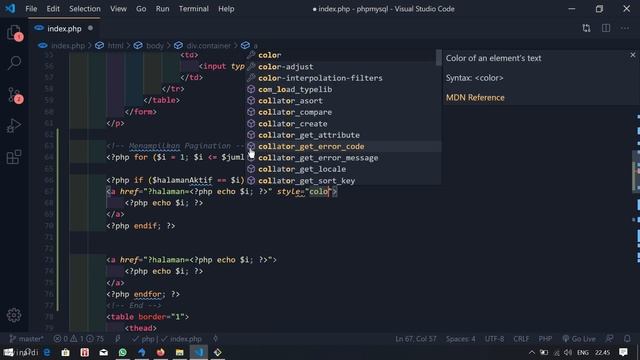Choose color-interpolation-filters suggestion
This screenshot has width=640, height=360.
(342, 78)
